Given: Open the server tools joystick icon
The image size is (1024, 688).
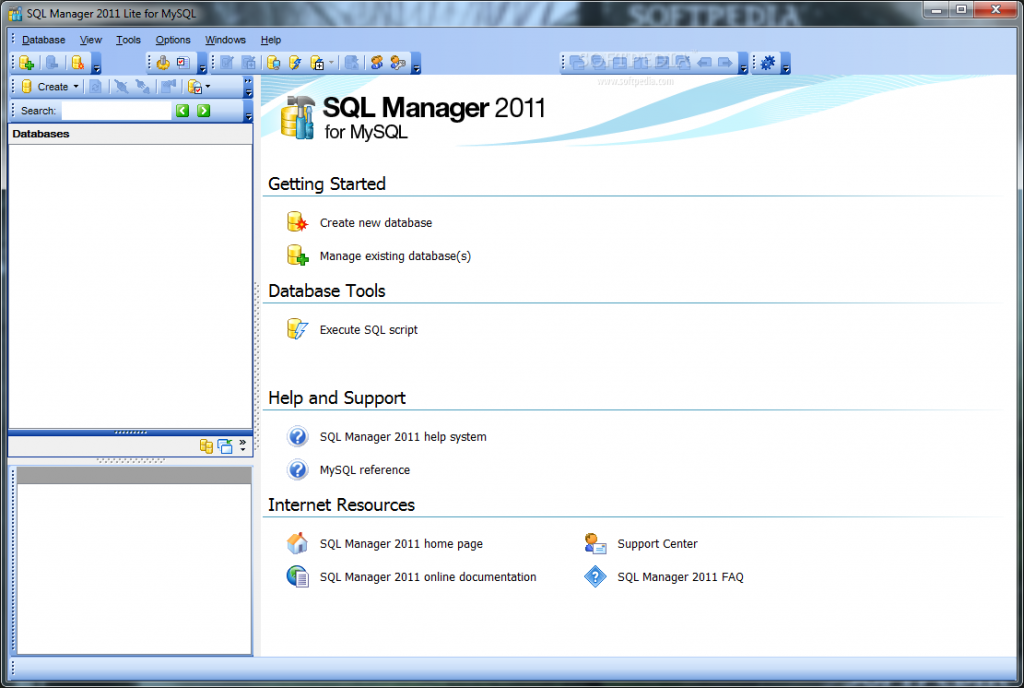Looking at the screenshot, I should (x=163, y=63).
